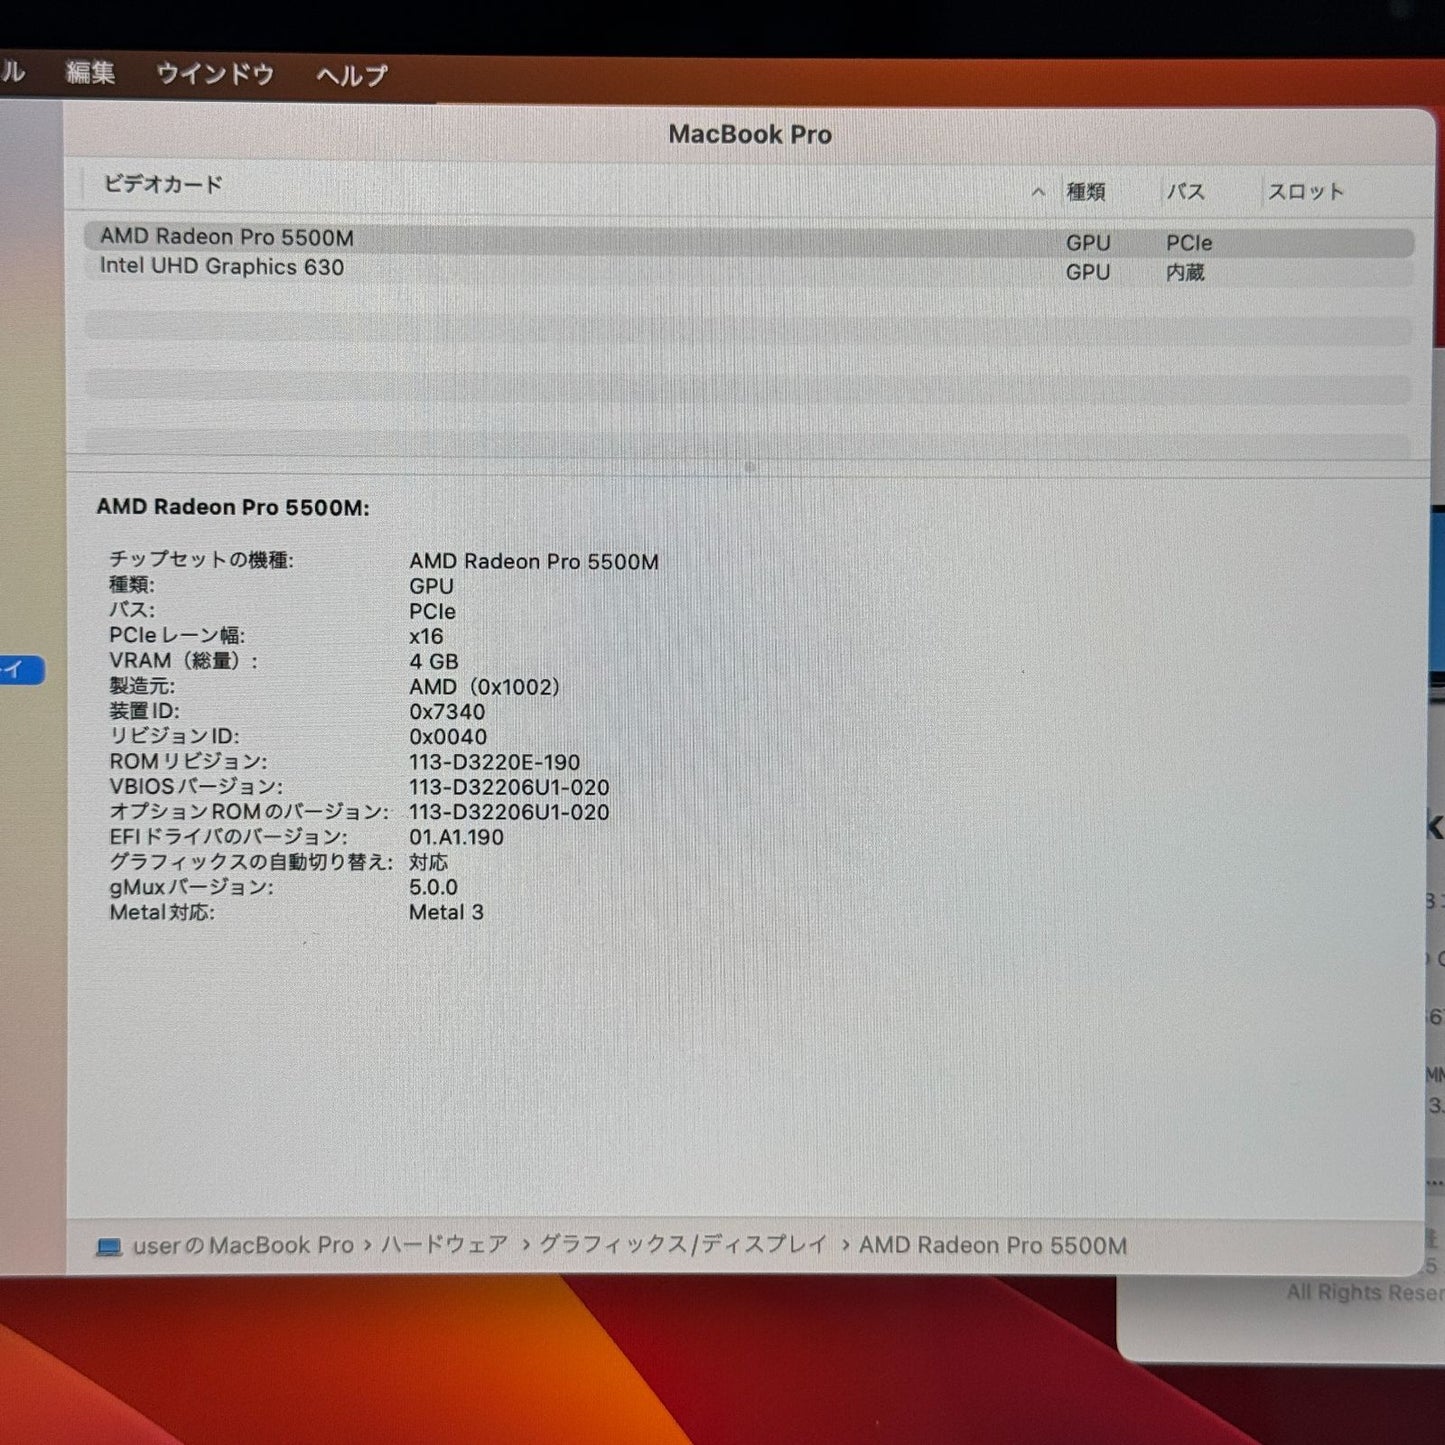Viewport: 1445px width, 1445px height.
Task: Click the computer icon in path bar
Action: coord(109,1247)
